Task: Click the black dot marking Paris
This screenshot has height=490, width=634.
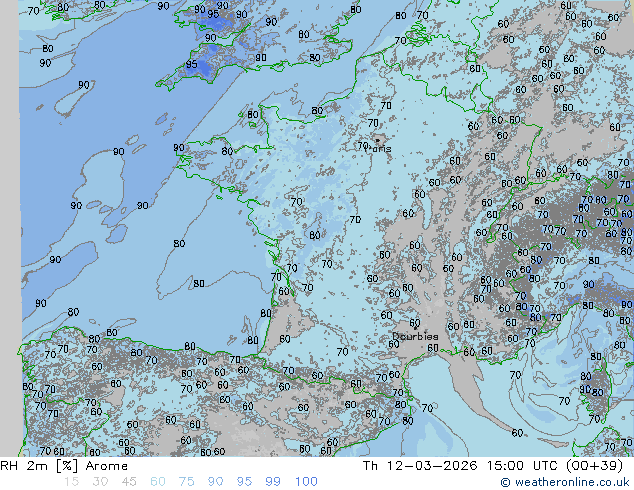Action: [378, 141]
